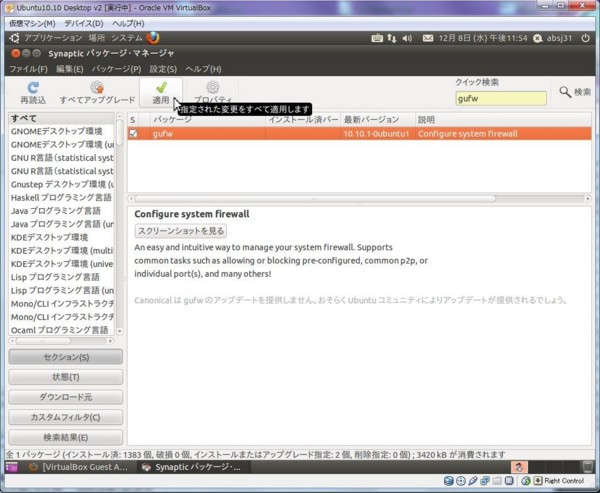Open the Package (パッケージ) menu
Screen dimensions: 600x493
tap(116, 69)
